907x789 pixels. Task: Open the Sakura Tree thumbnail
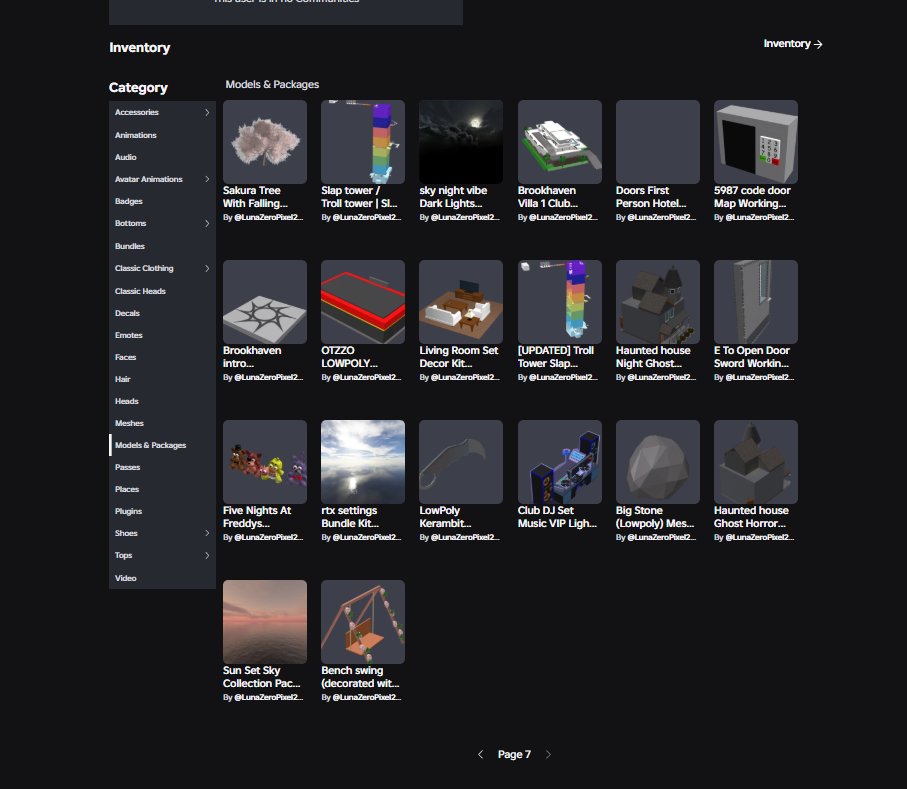[x=265, y=142]
